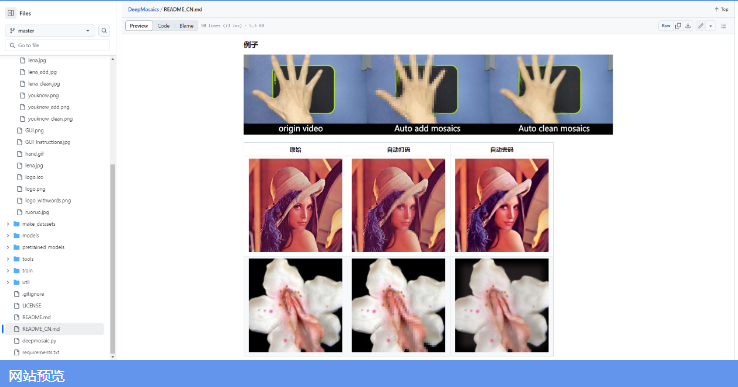The height and width of the screenshot is (387, 738).
Task: Open the outline list icon
Action: (723, 26)
